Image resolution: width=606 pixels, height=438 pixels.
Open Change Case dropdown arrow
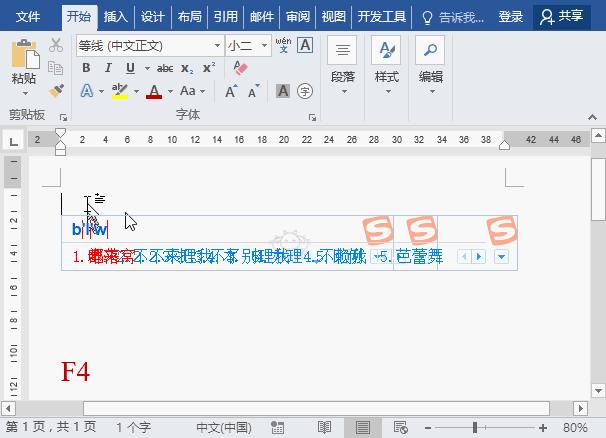(x=203, y=92)
